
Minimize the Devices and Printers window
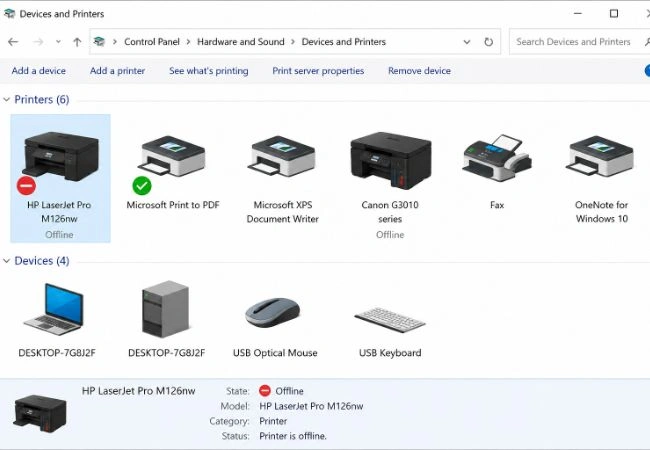[578, 14]
